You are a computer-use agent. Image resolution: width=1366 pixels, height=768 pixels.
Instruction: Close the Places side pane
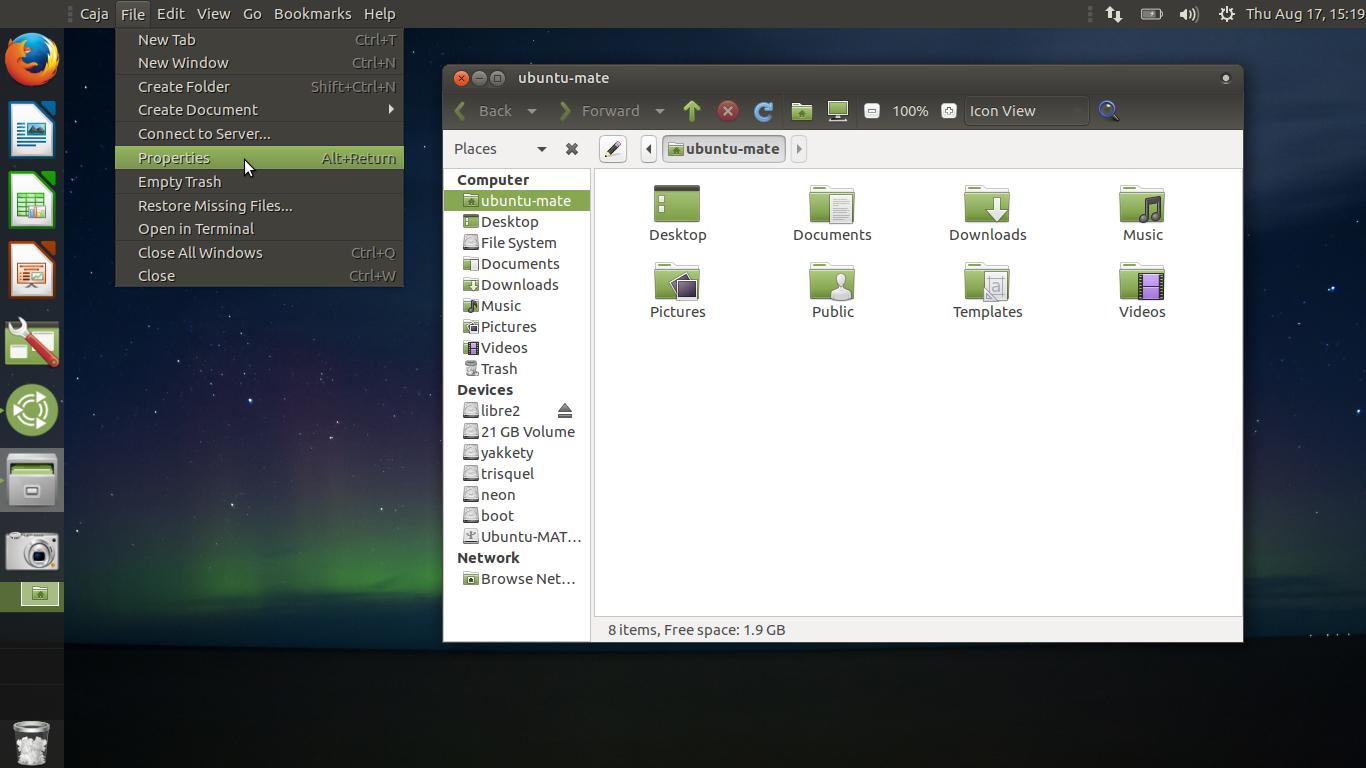[x=571, y=149]
